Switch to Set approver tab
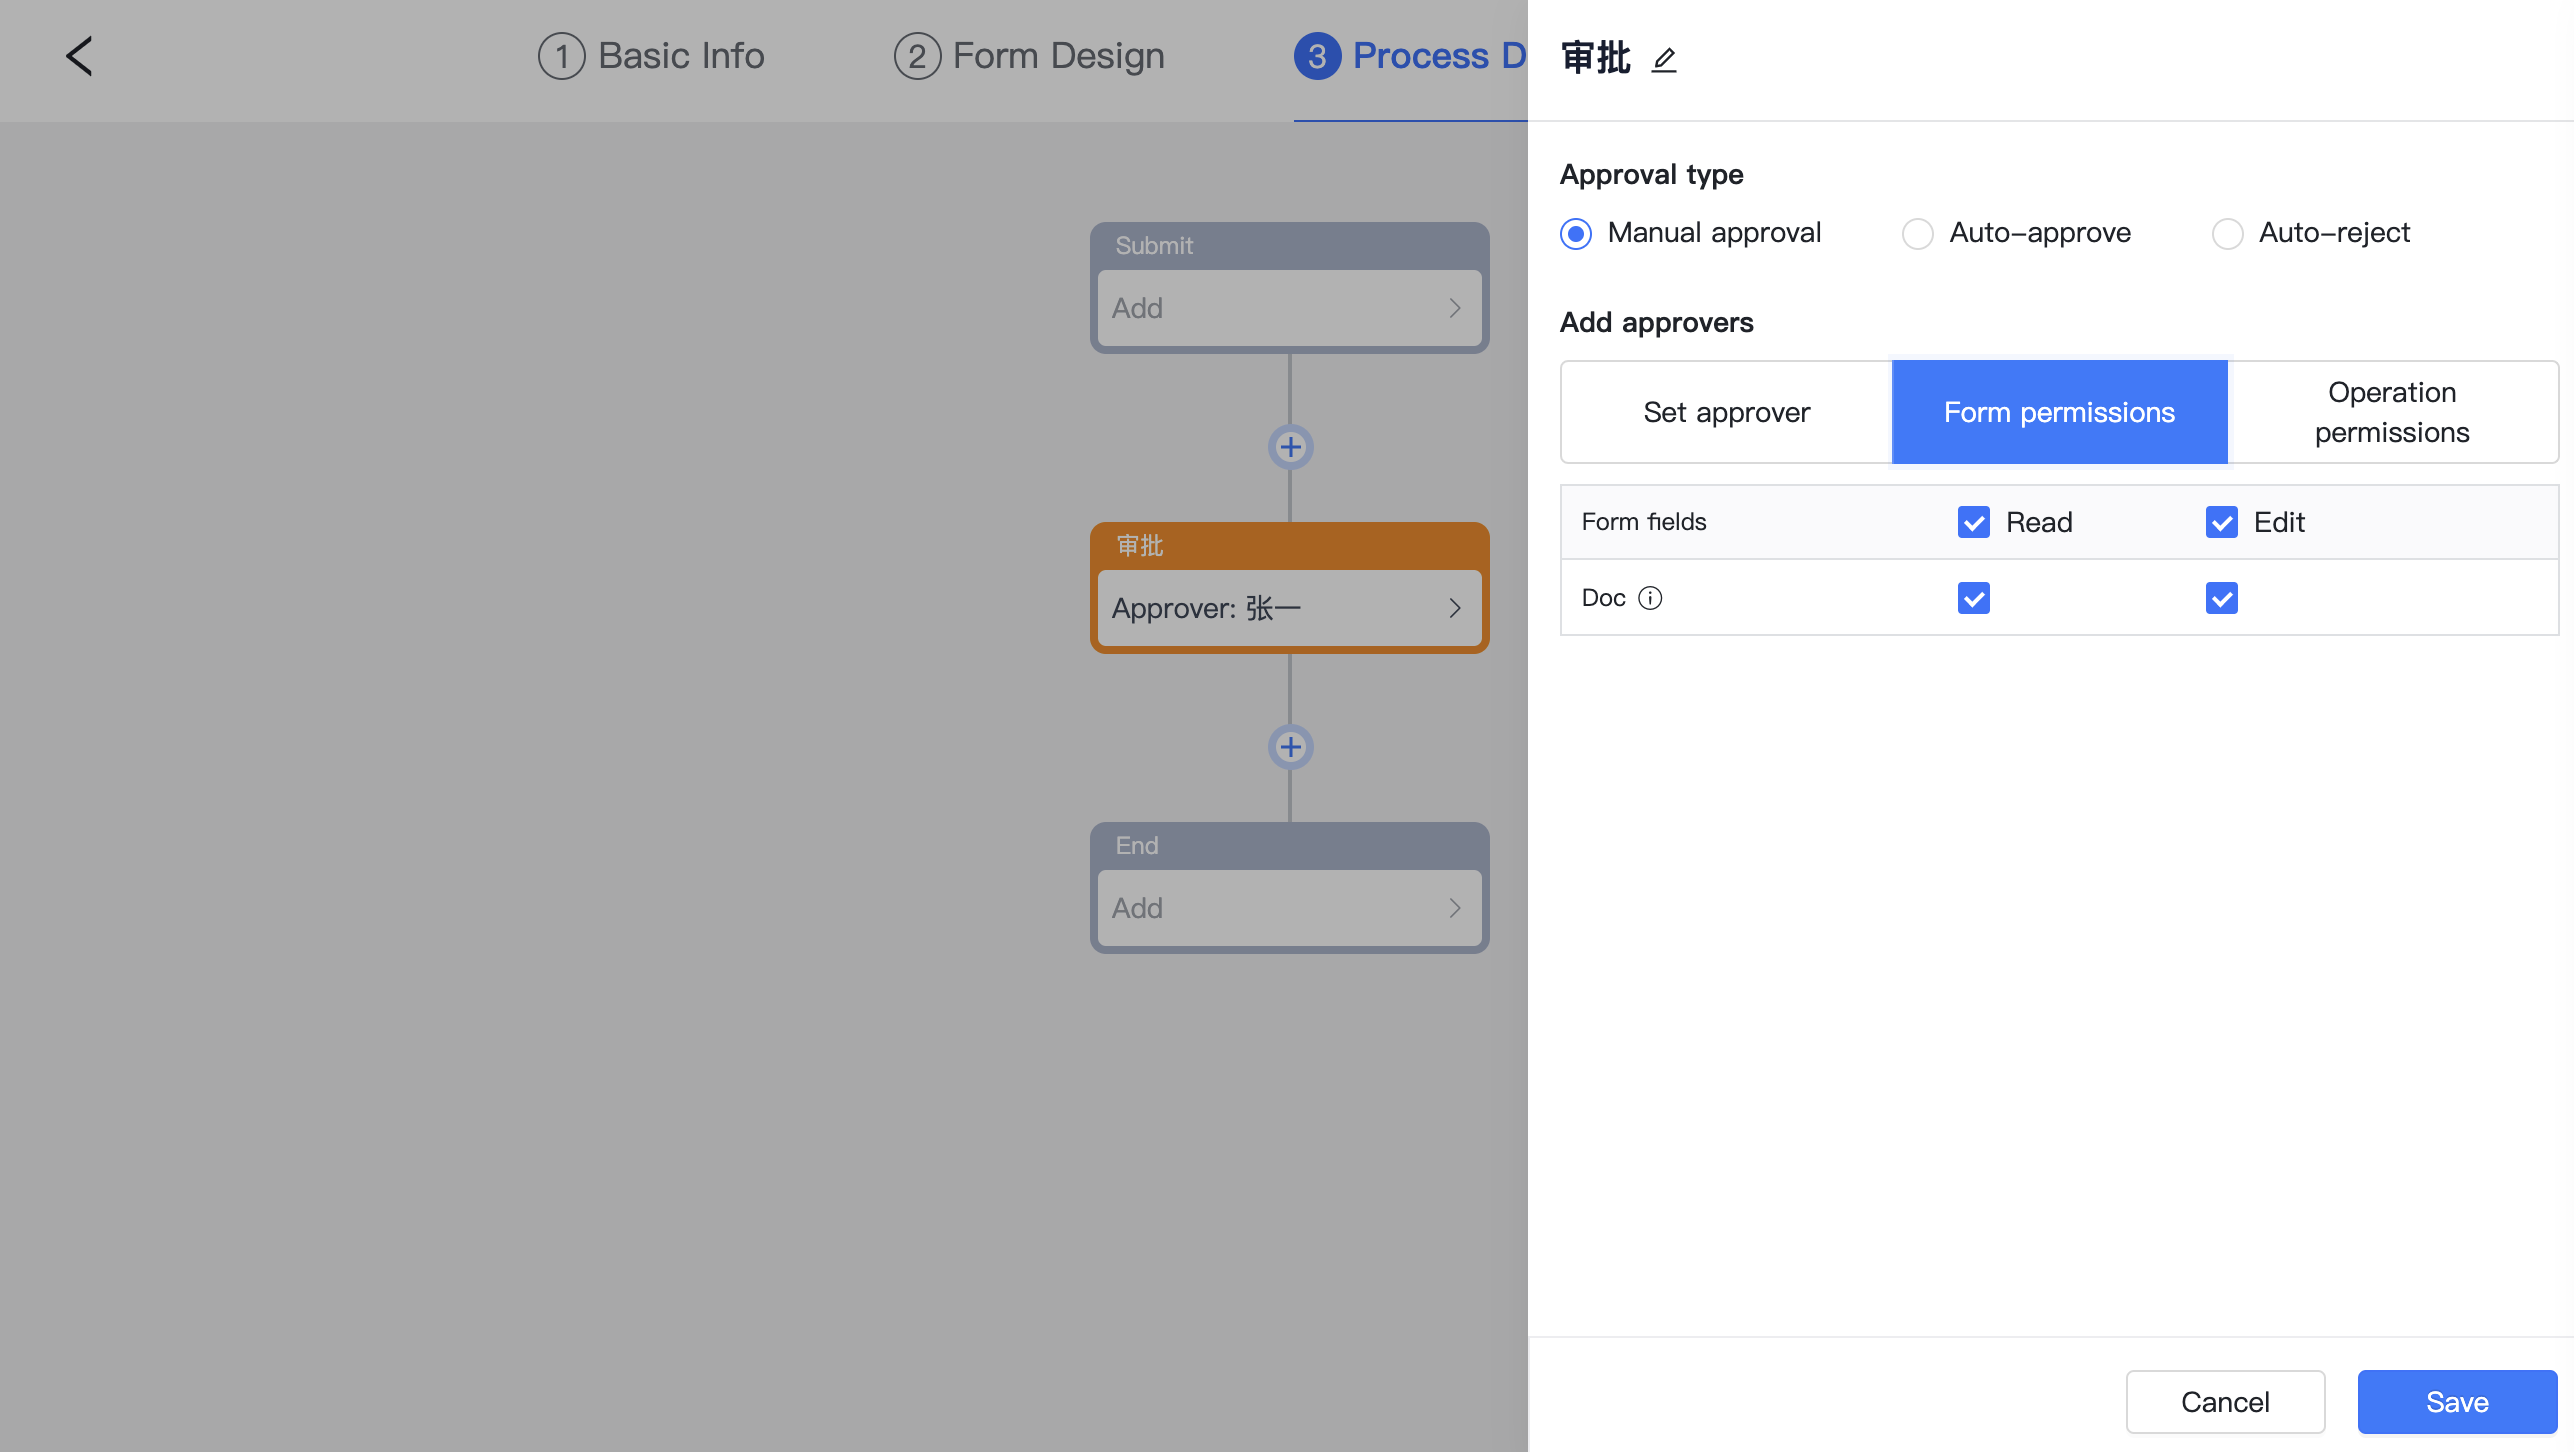2574x1452 pixels. [1726, 412]
